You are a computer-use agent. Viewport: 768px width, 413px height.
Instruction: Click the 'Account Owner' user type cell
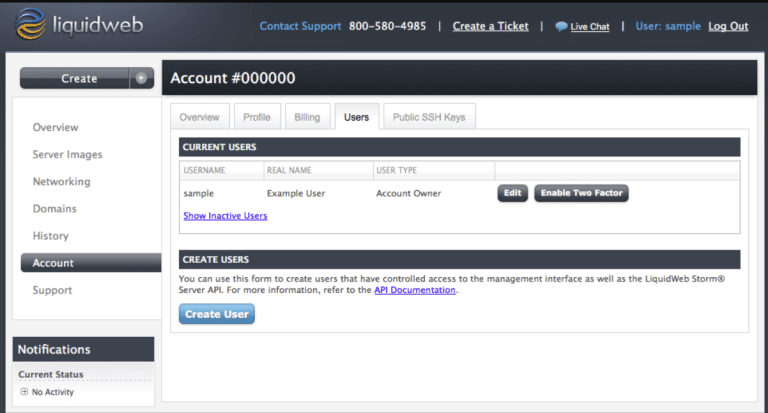[408, 193]
